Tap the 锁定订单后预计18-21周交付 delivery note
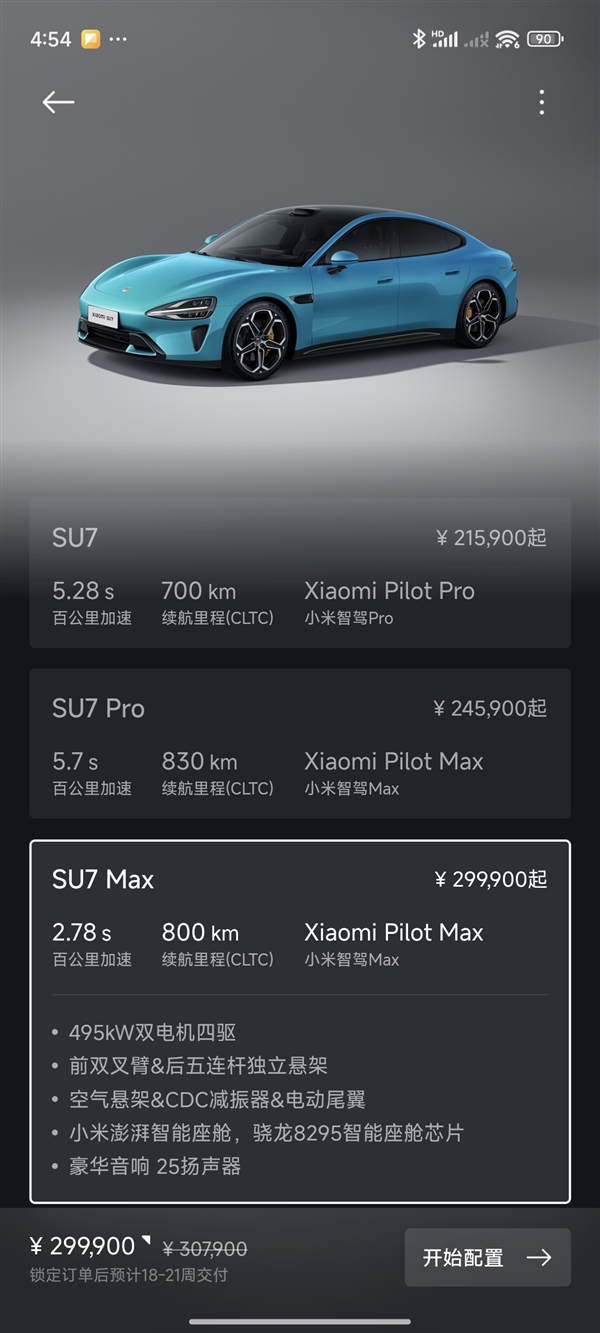The image size is (600, 1333). point(129,1275)
